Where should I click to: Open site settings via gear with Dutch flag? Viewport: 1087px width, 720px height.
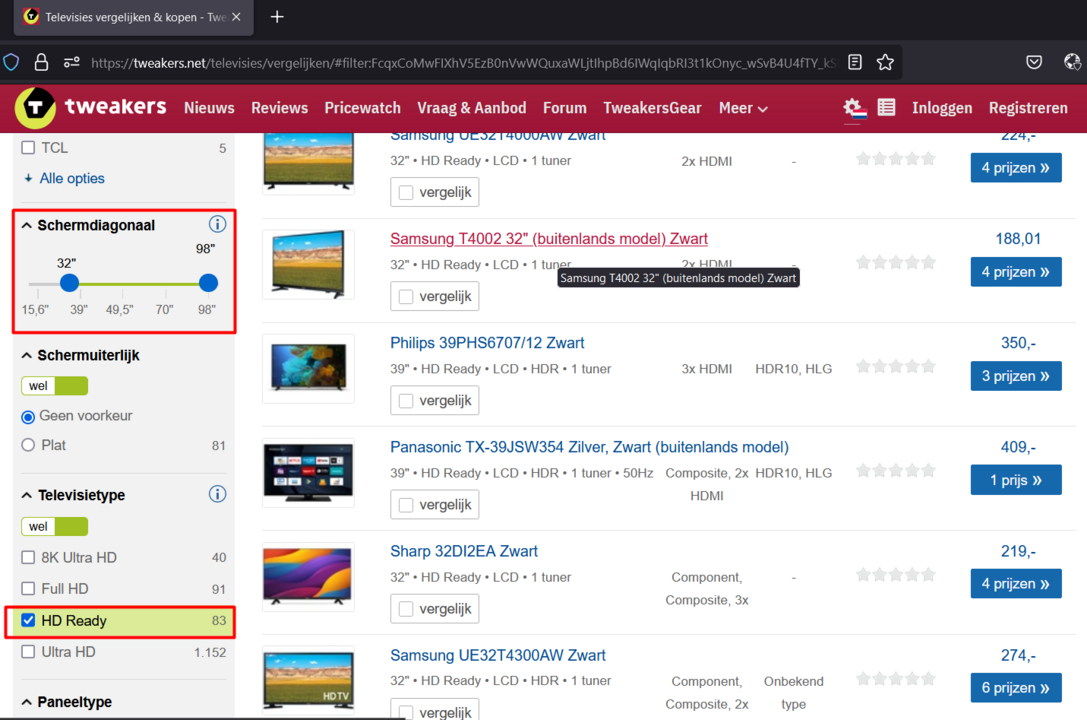coord(852,108)
